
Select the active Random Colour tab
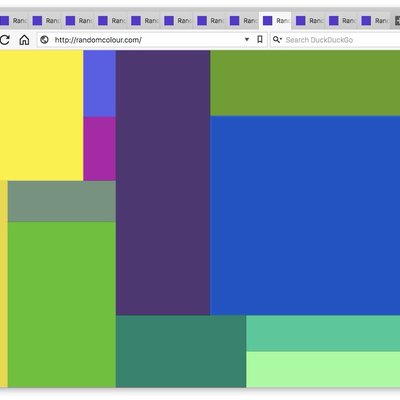click(275, 21)
